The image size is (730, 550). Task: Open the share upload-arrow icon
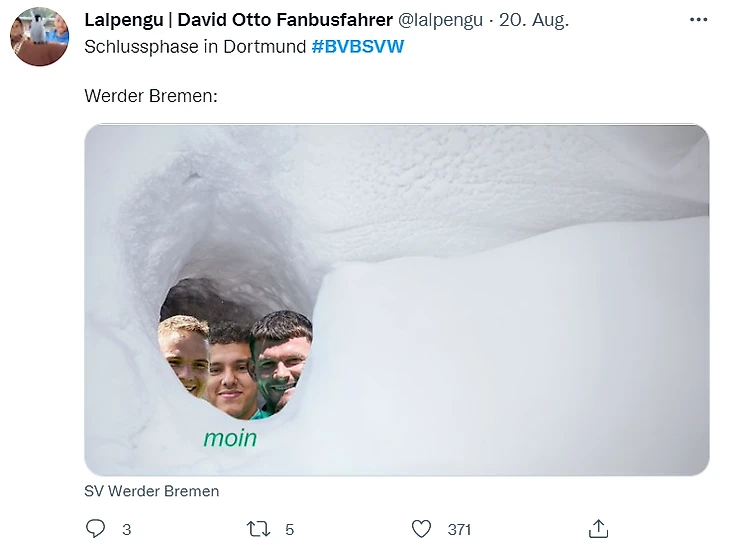click(598, 529)
